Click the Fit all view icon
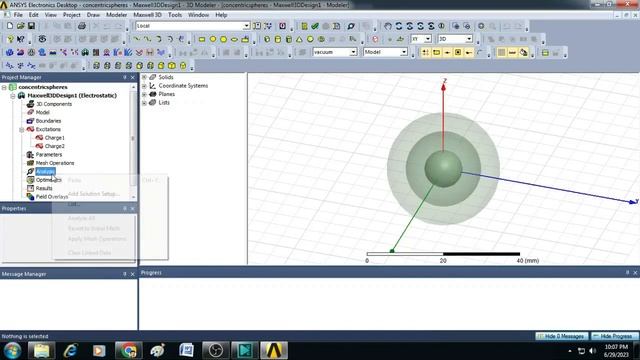The width and height of the screenshot is (640, 360). pos(481,26)
